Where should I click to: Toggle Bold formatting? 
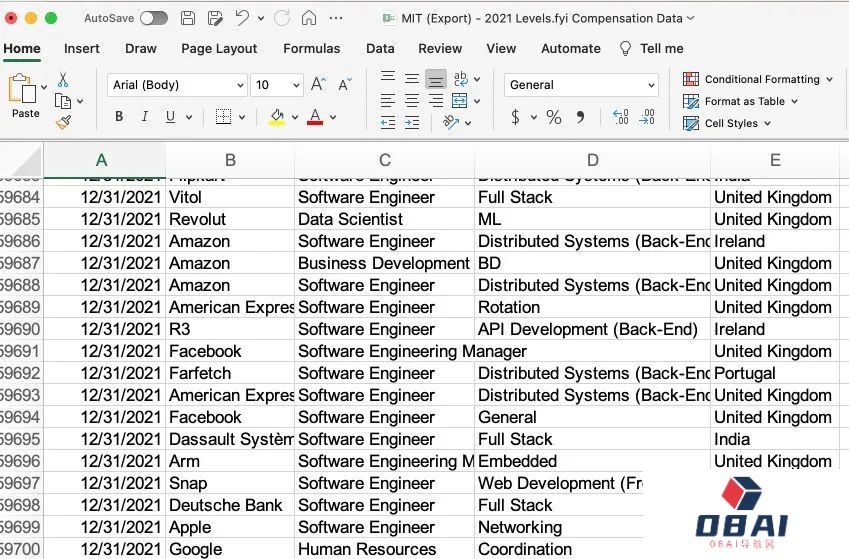click(119, 116)
